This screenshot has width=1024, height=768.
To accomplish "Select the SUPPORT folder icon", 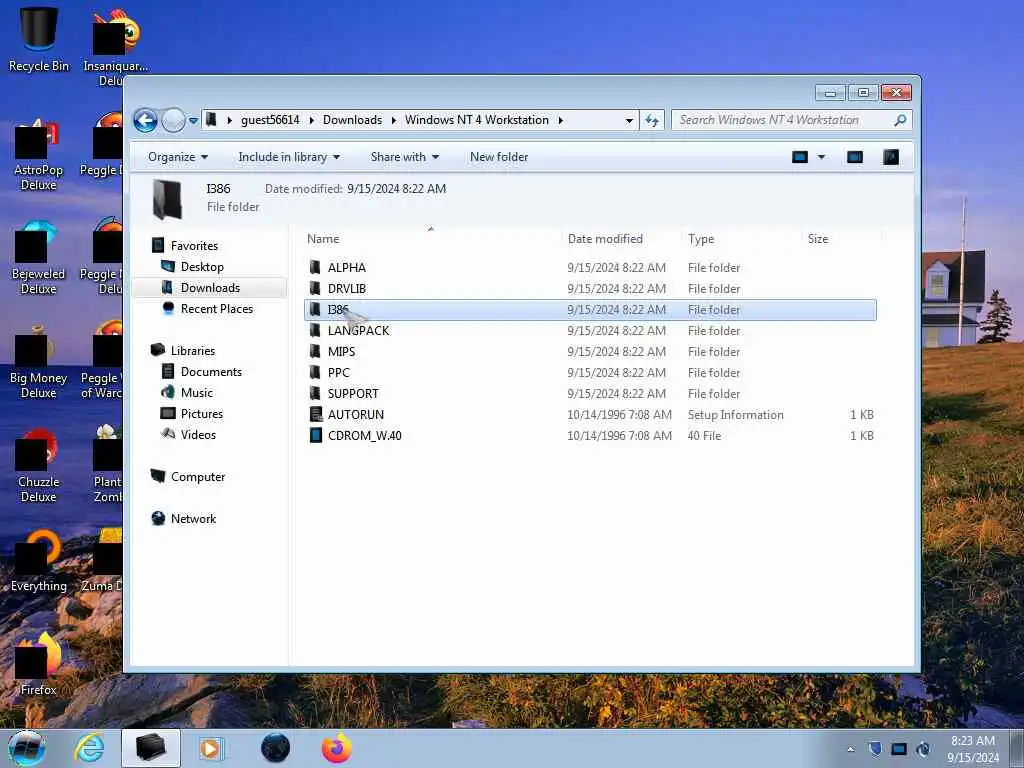I will [x=315, y=393].
